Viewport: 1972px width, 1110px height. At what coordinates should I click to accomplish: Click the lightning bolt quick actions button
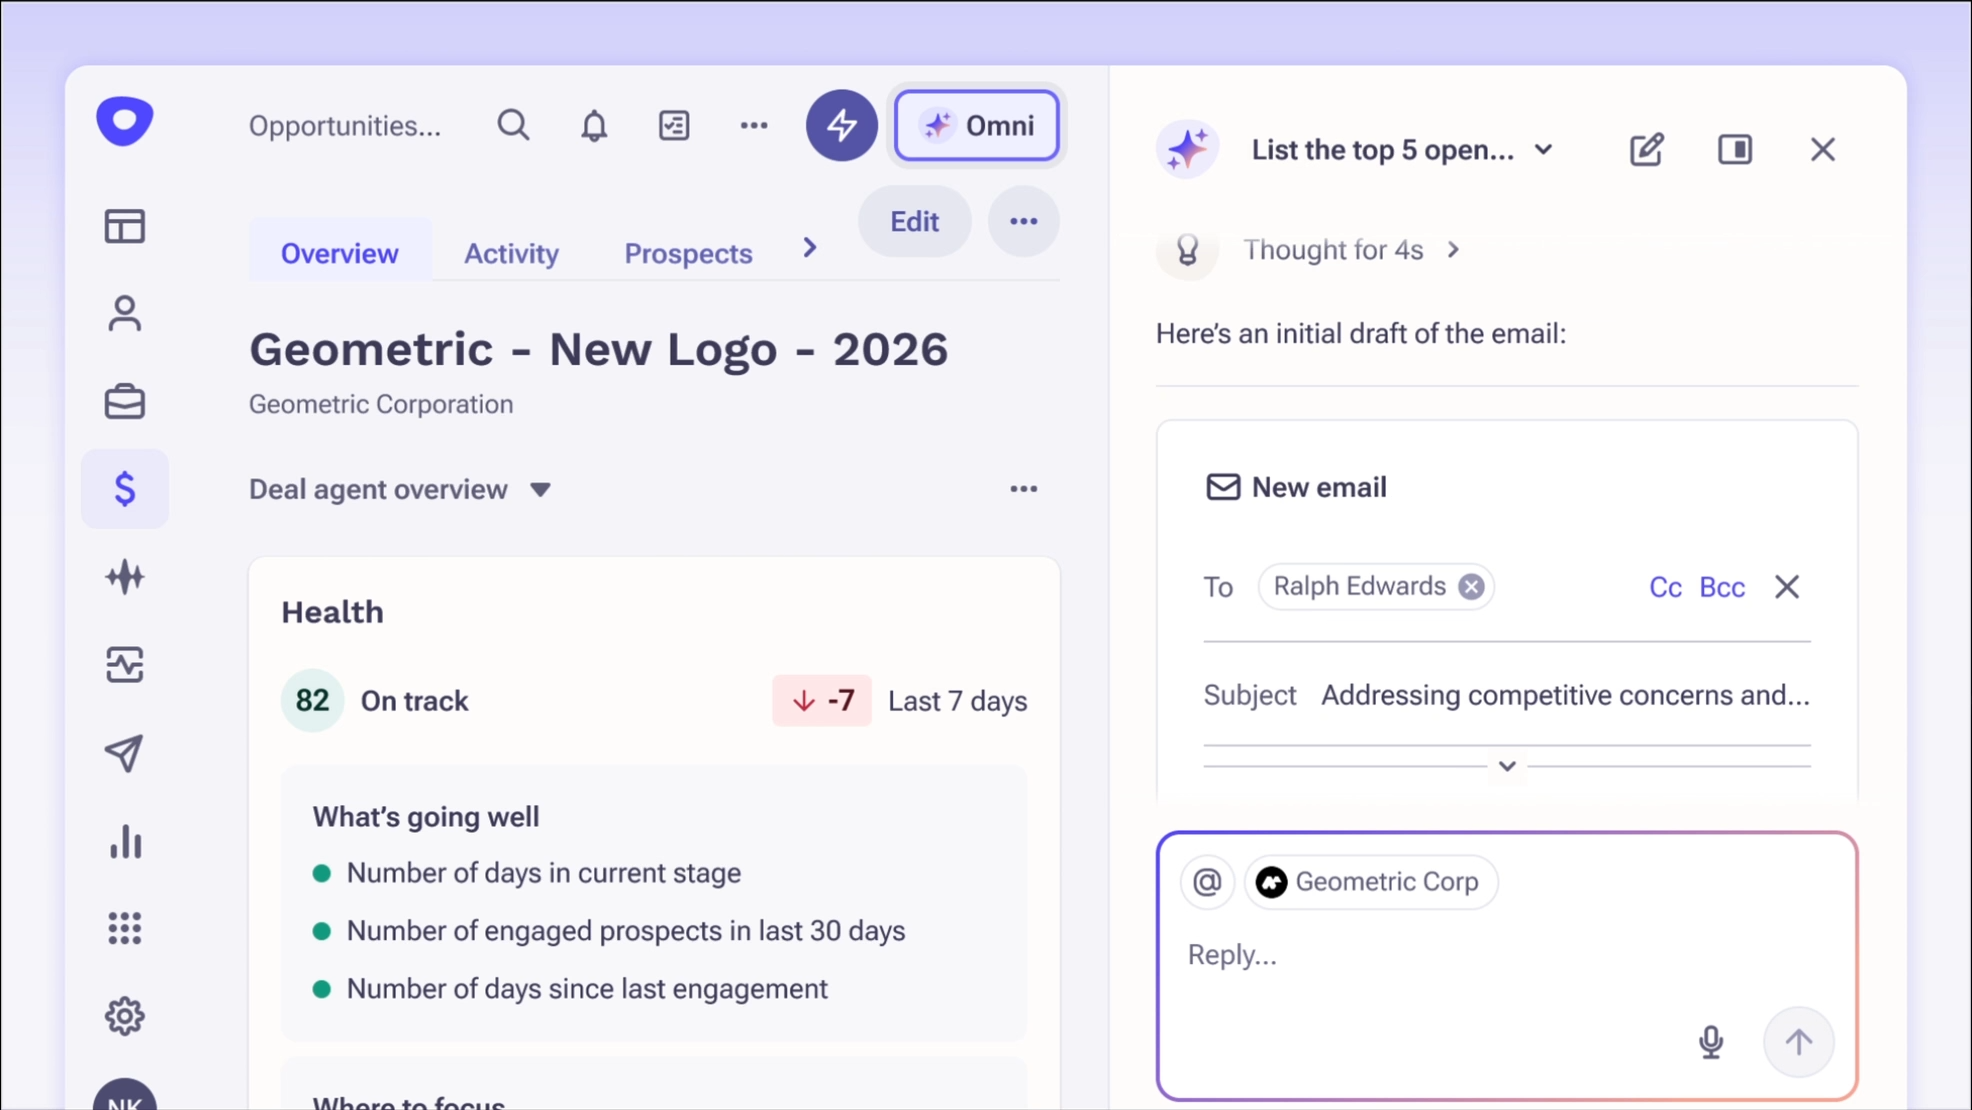click(841, 126)
